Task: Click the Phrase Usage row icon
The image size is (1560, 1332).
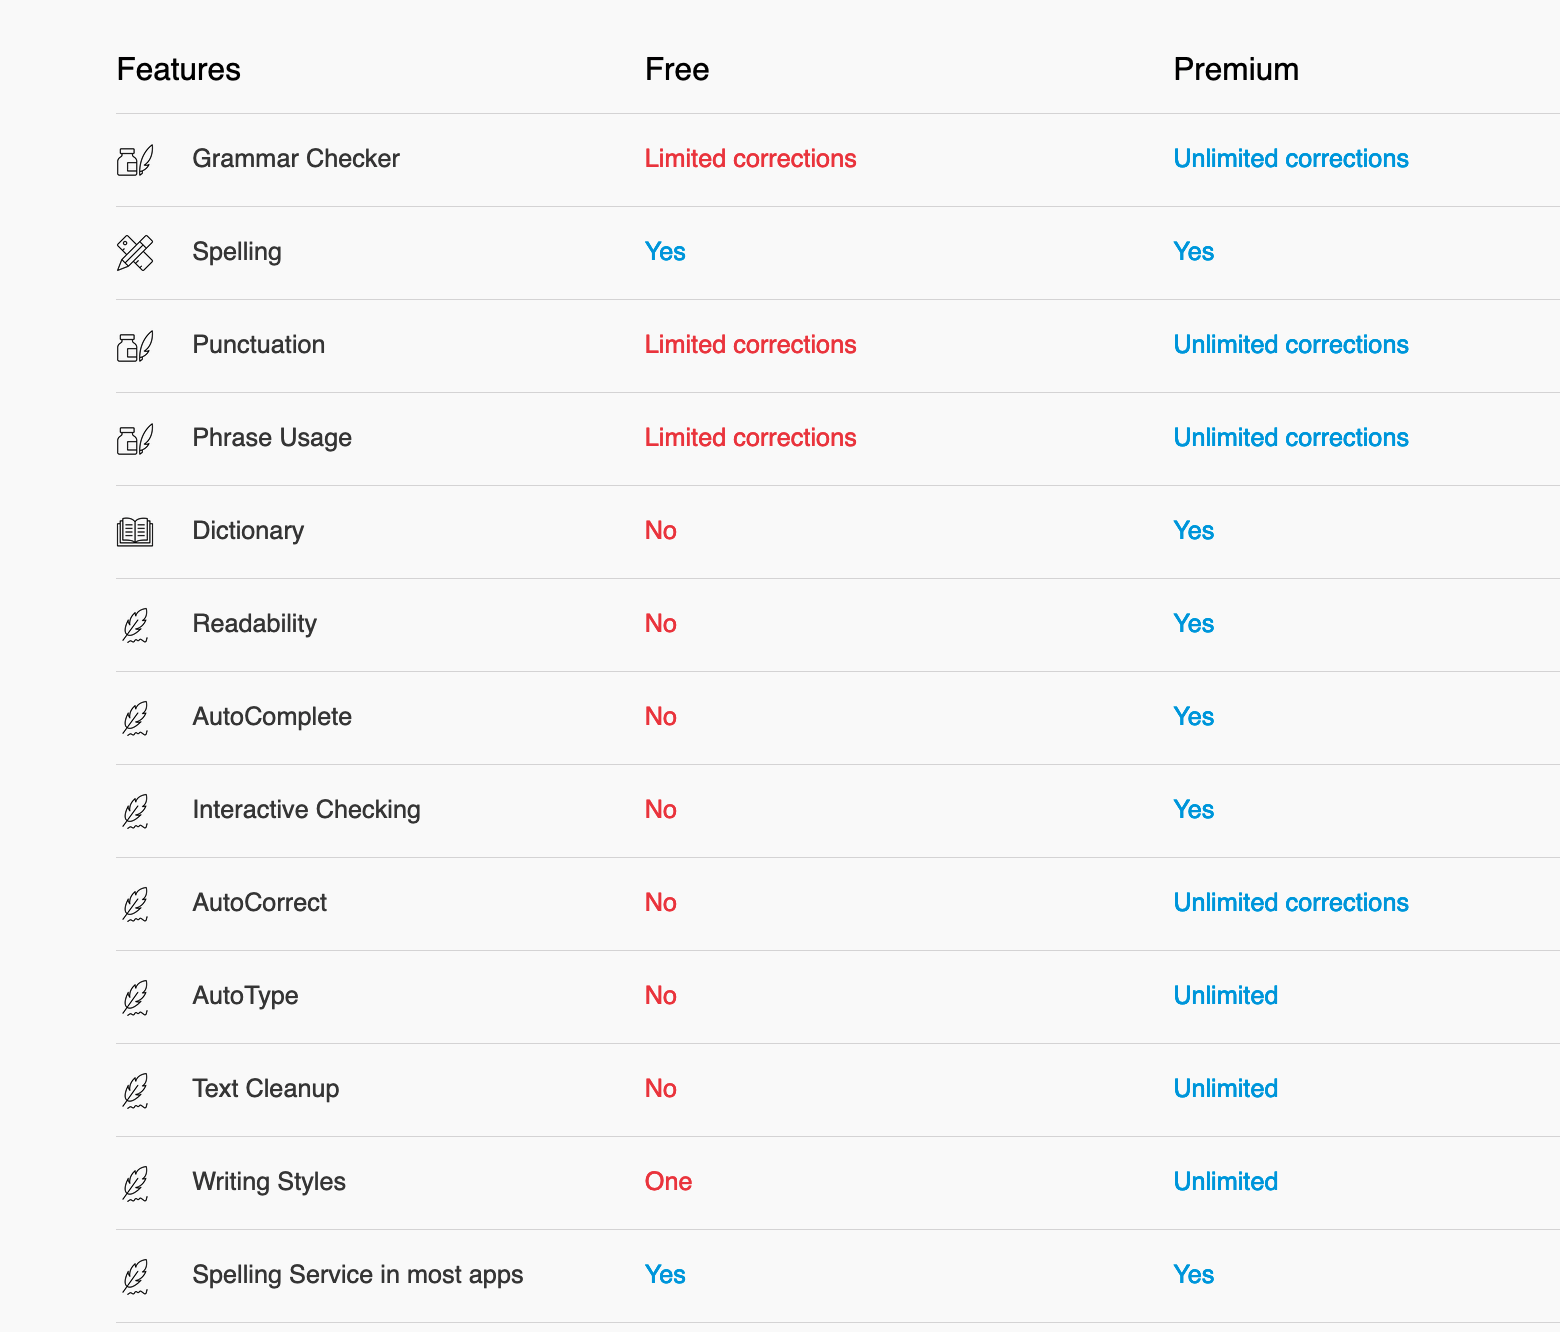Action: point(135,439)
